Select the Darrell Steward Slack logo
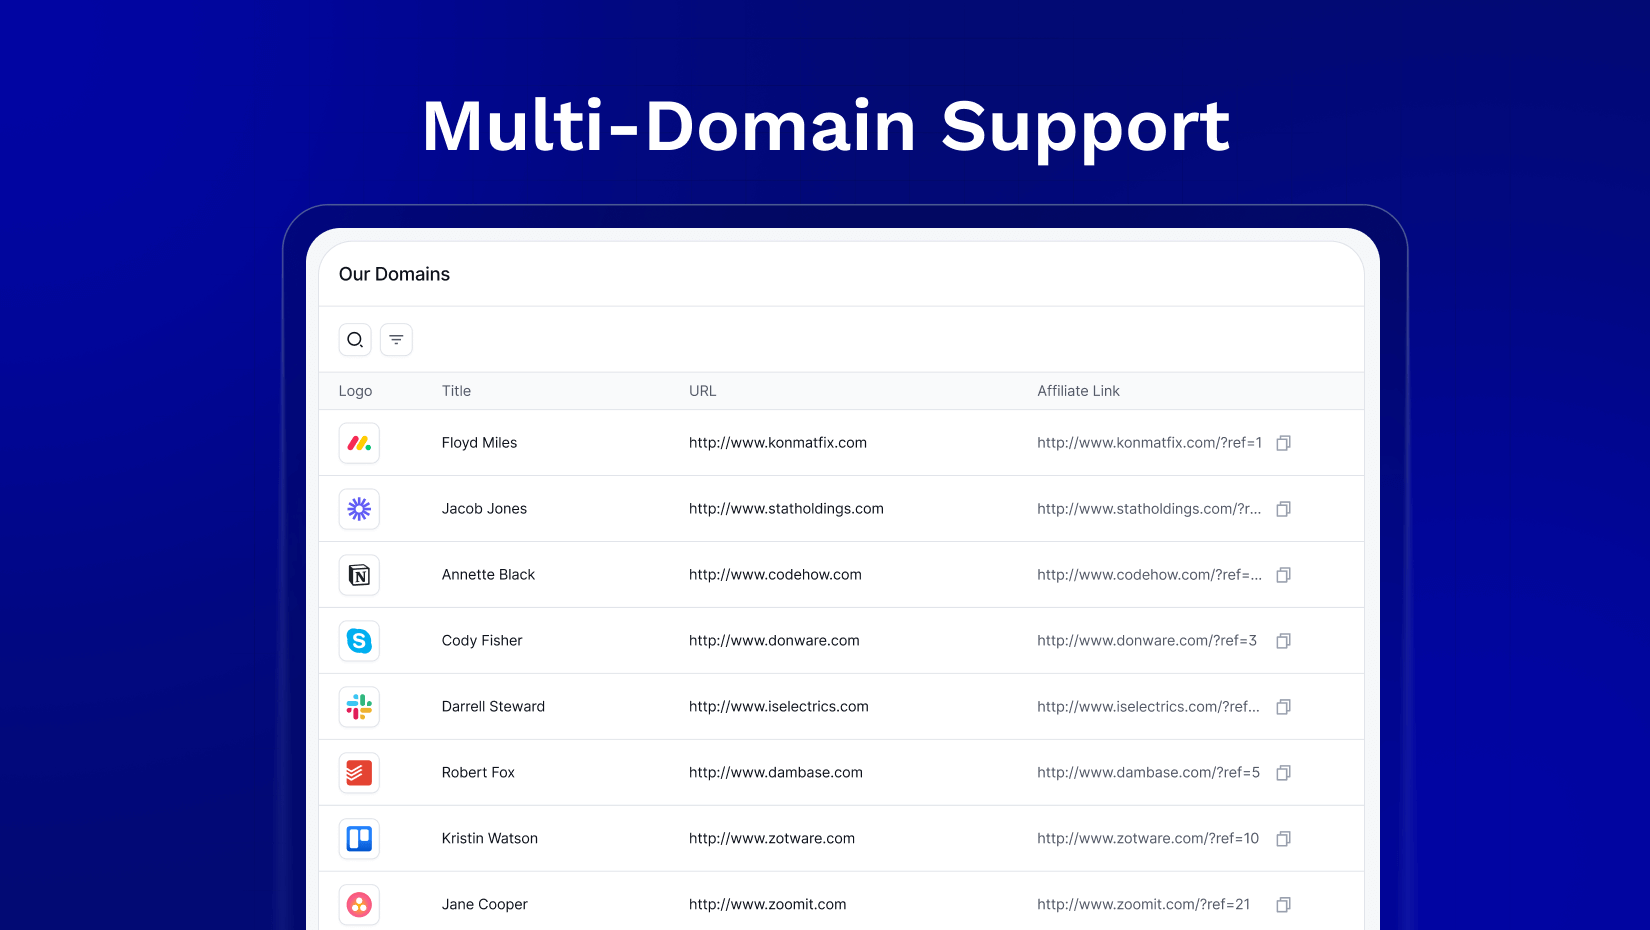The height and width of the screenshot is (930, 1650). pos(359,707)
